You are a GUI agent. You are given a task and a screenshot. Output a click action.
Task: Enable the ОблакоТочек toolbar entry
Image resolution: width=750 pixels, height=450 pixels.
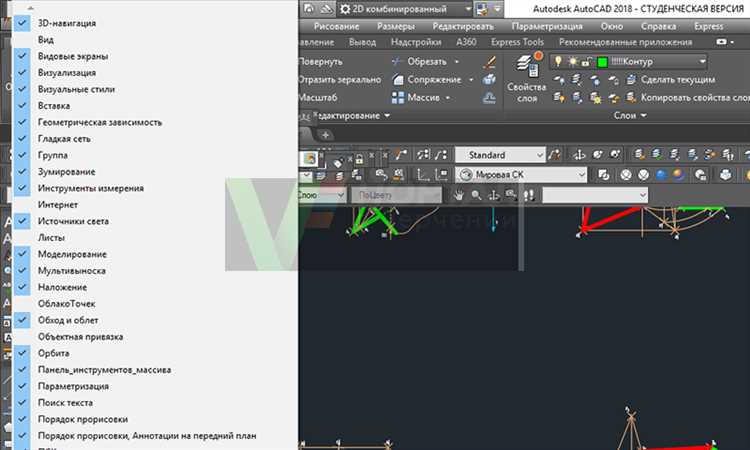click(22, 304)
